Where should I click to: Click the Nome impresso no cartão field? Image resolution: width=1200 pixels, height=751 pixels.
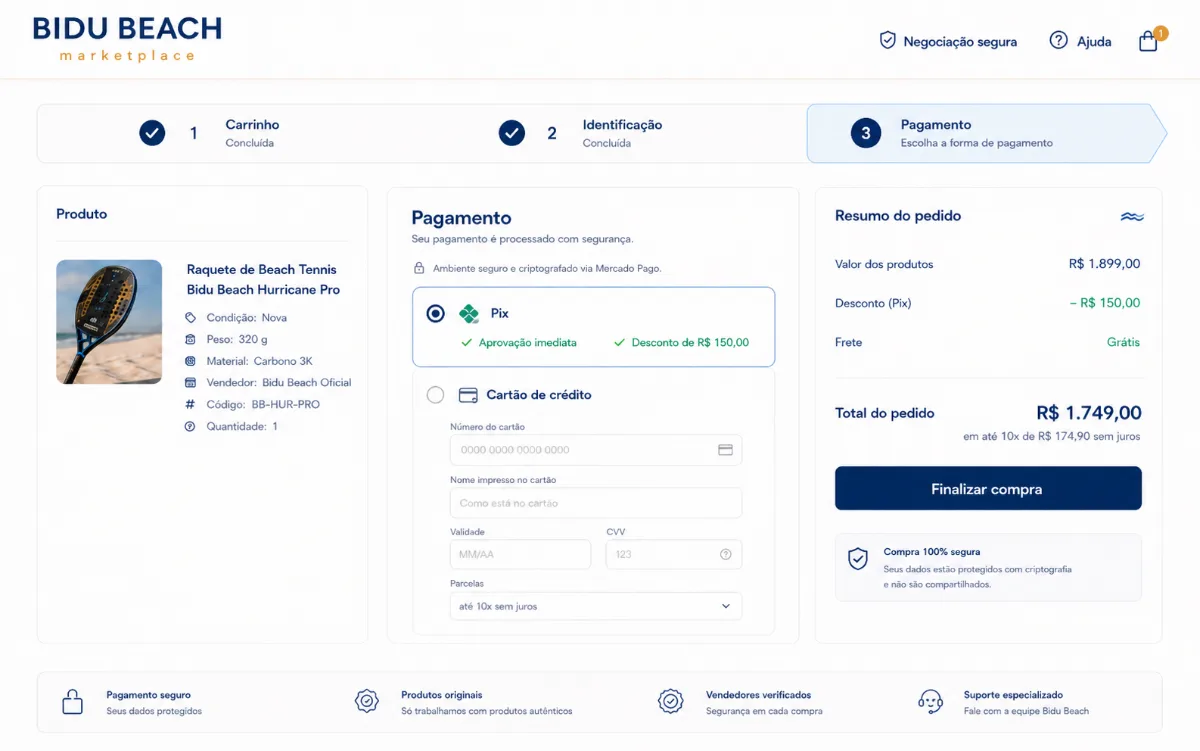pyautogui.click(x=596, y=503)
